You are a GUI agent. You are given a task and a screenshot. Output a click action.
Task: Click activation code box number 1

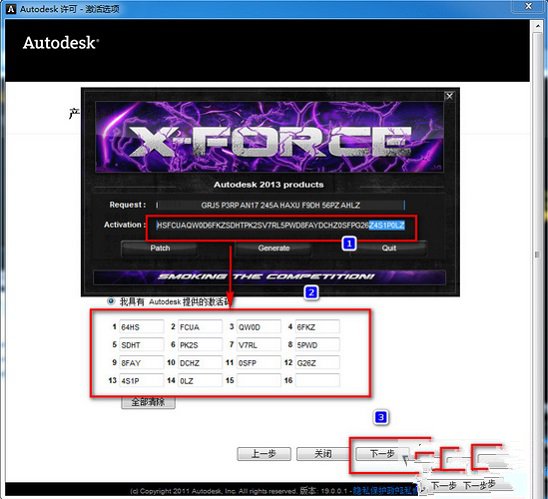(141, 327)
